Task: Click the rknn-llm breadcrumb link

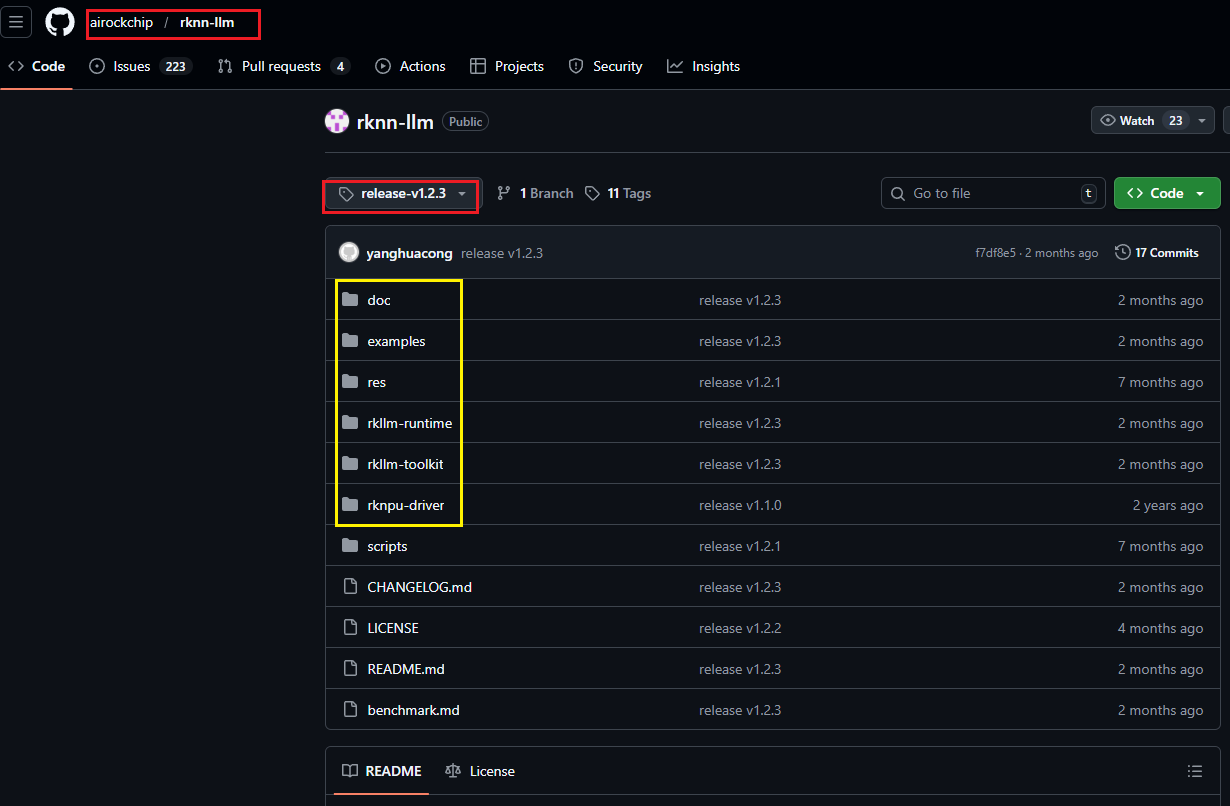Action: pyautogui.click(x=207, y=22)
